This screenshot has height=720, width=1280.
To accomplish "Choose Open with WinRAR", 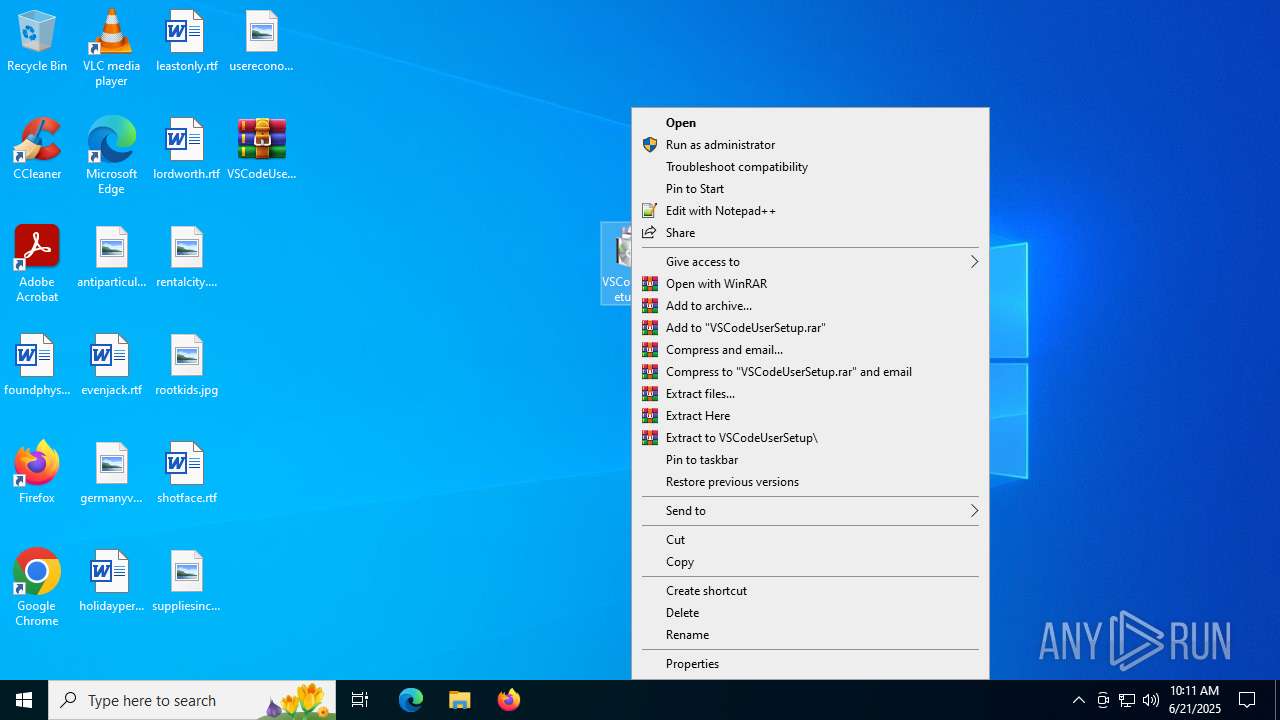I will tap(810, 284).
